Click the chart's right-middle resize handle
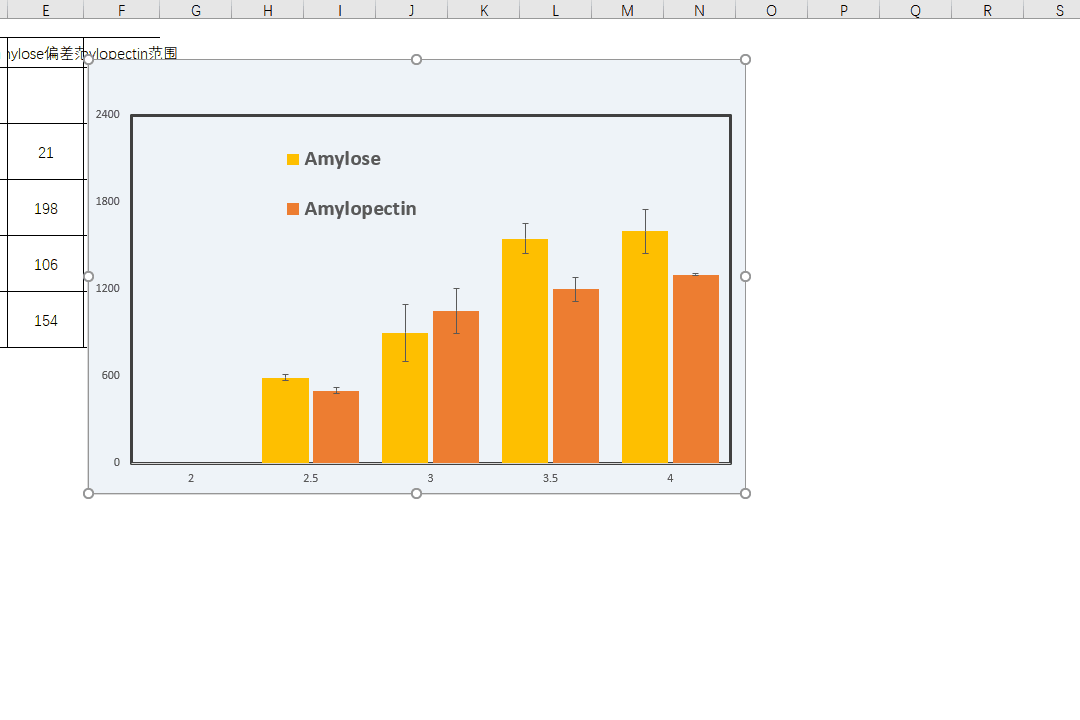The height and width of the screenshot is (720, 1080). tap(745, 276)
